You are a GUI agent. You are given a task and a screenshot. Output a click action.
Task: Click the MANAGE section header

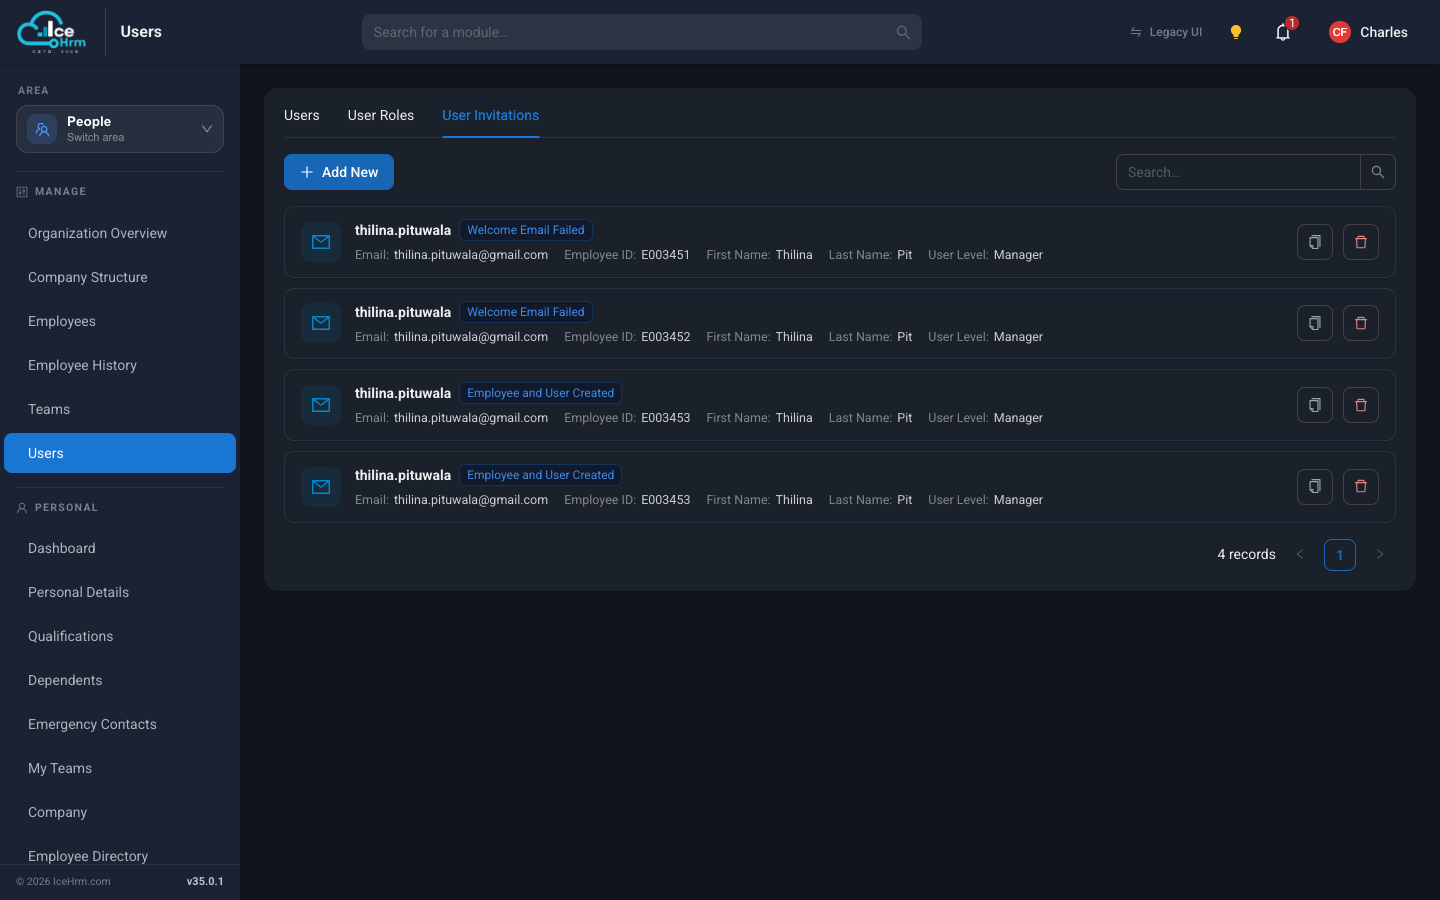pos(60,191)
